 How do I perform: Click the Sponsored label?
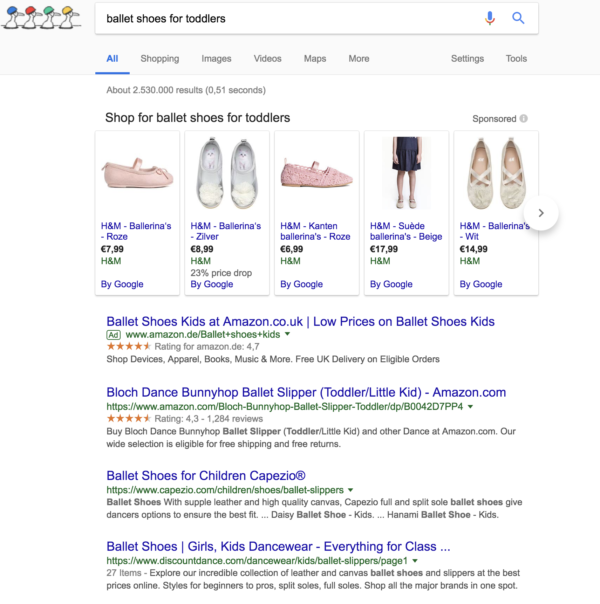pos(494,119)
